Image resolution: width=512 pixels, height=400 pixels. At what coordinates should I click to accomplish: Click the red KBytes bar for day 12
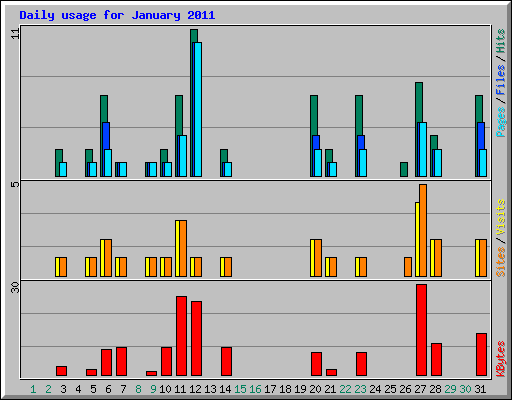click(196, 339)
